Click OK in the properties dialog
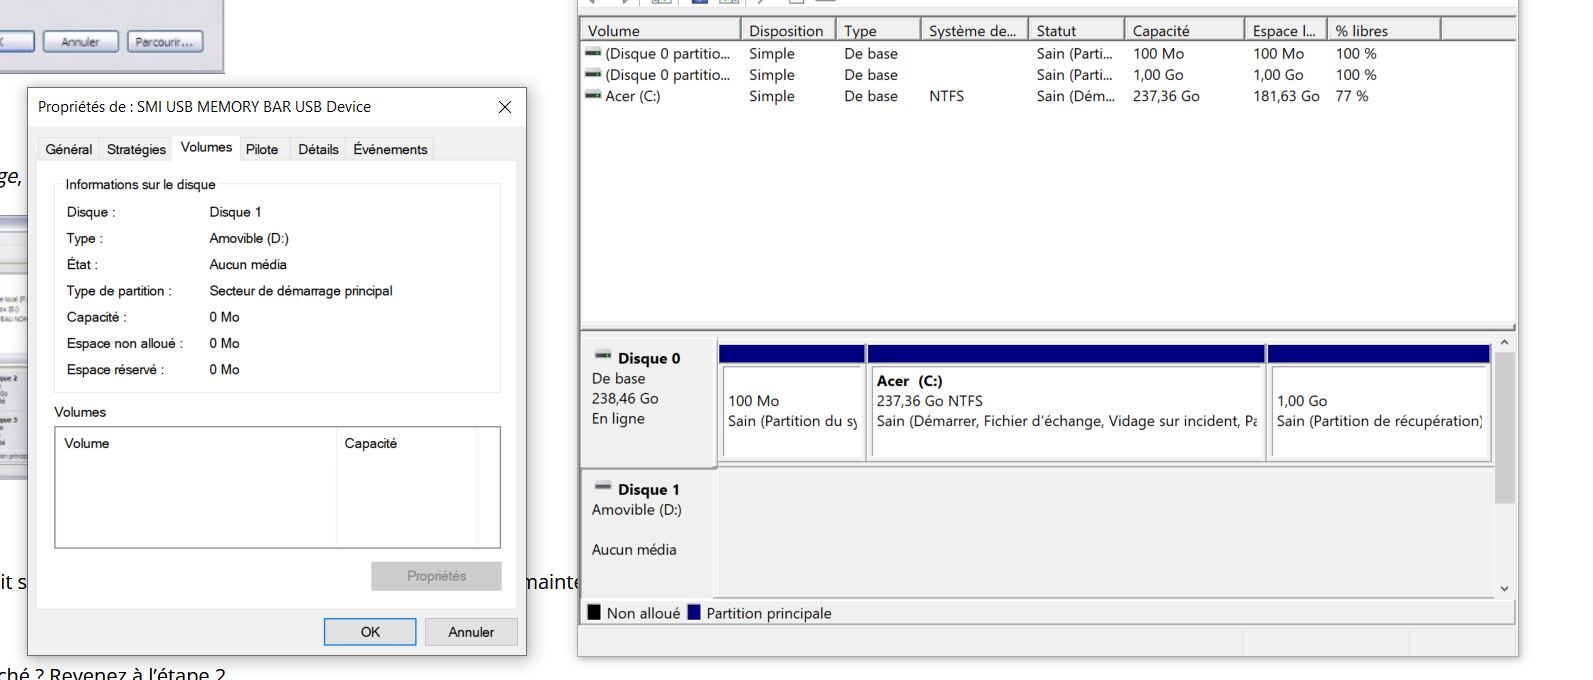This screenshot has width=1593, height=680. point(370,632)
